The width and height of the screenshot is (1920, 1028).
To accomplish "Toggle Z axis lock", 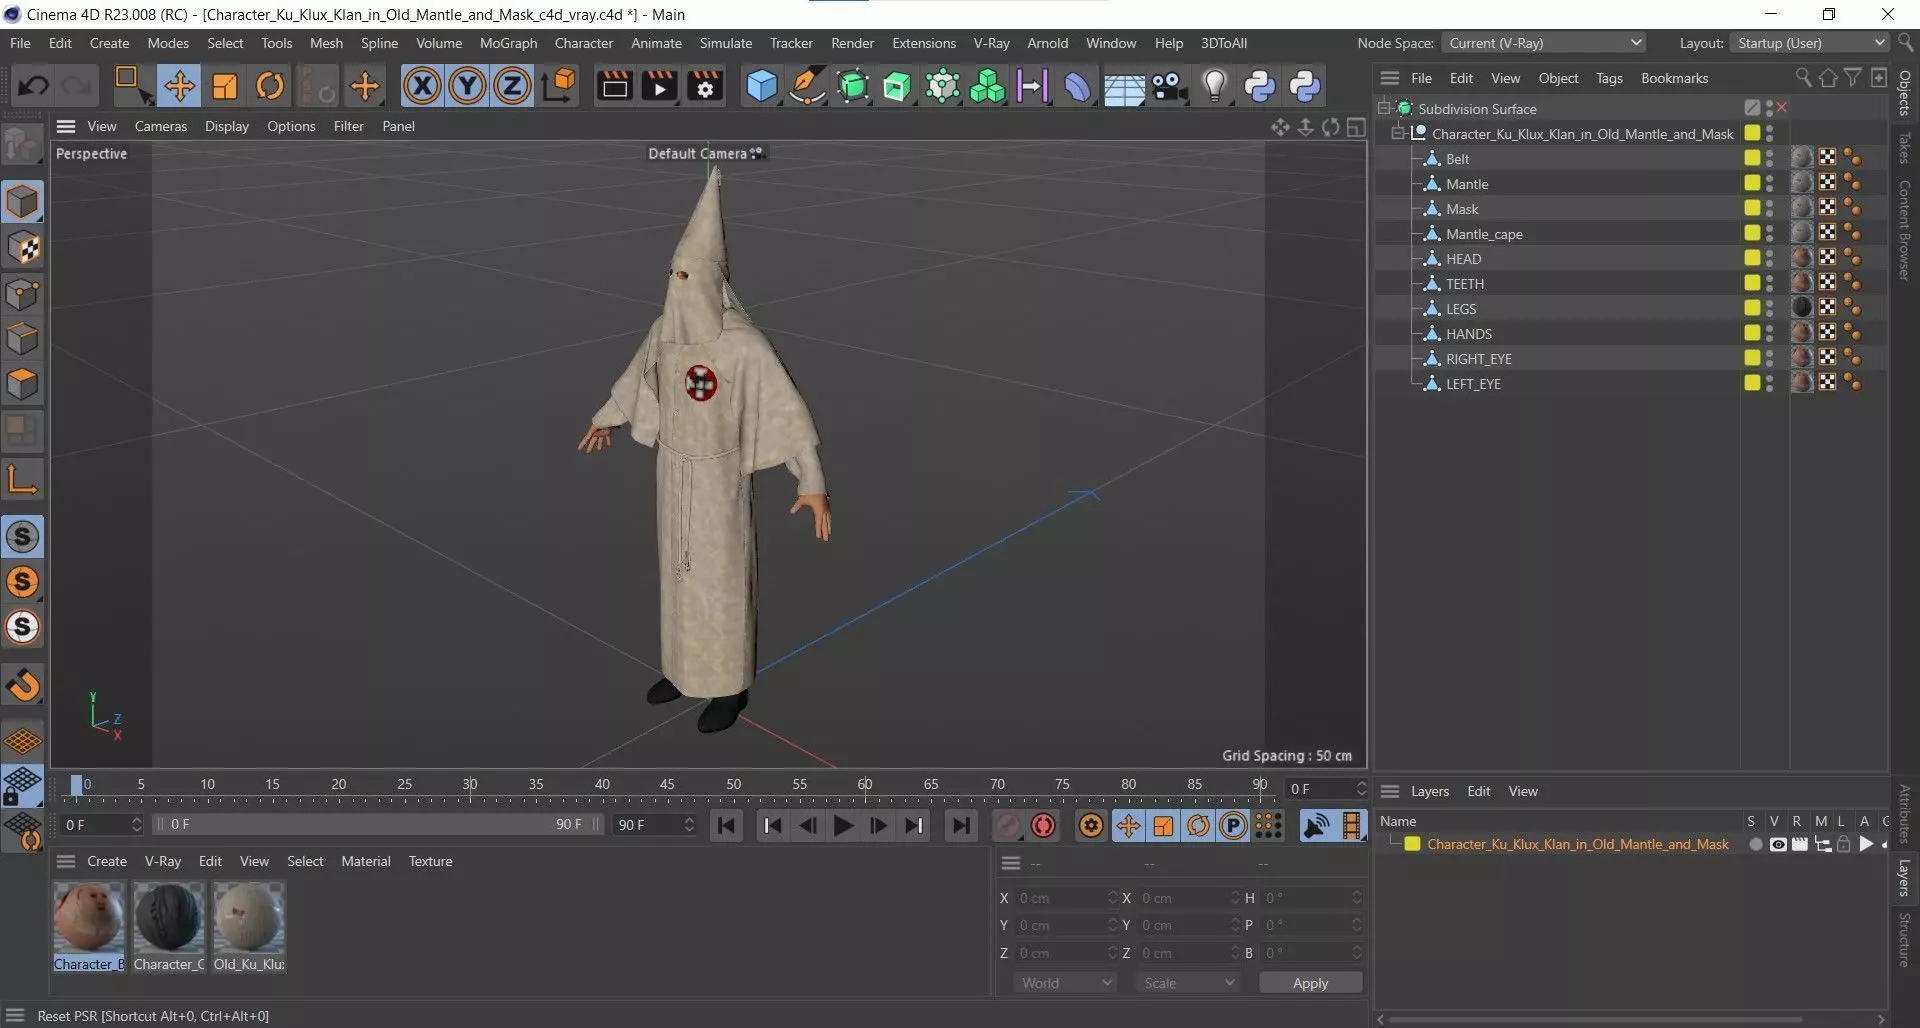I will [512, 86].
